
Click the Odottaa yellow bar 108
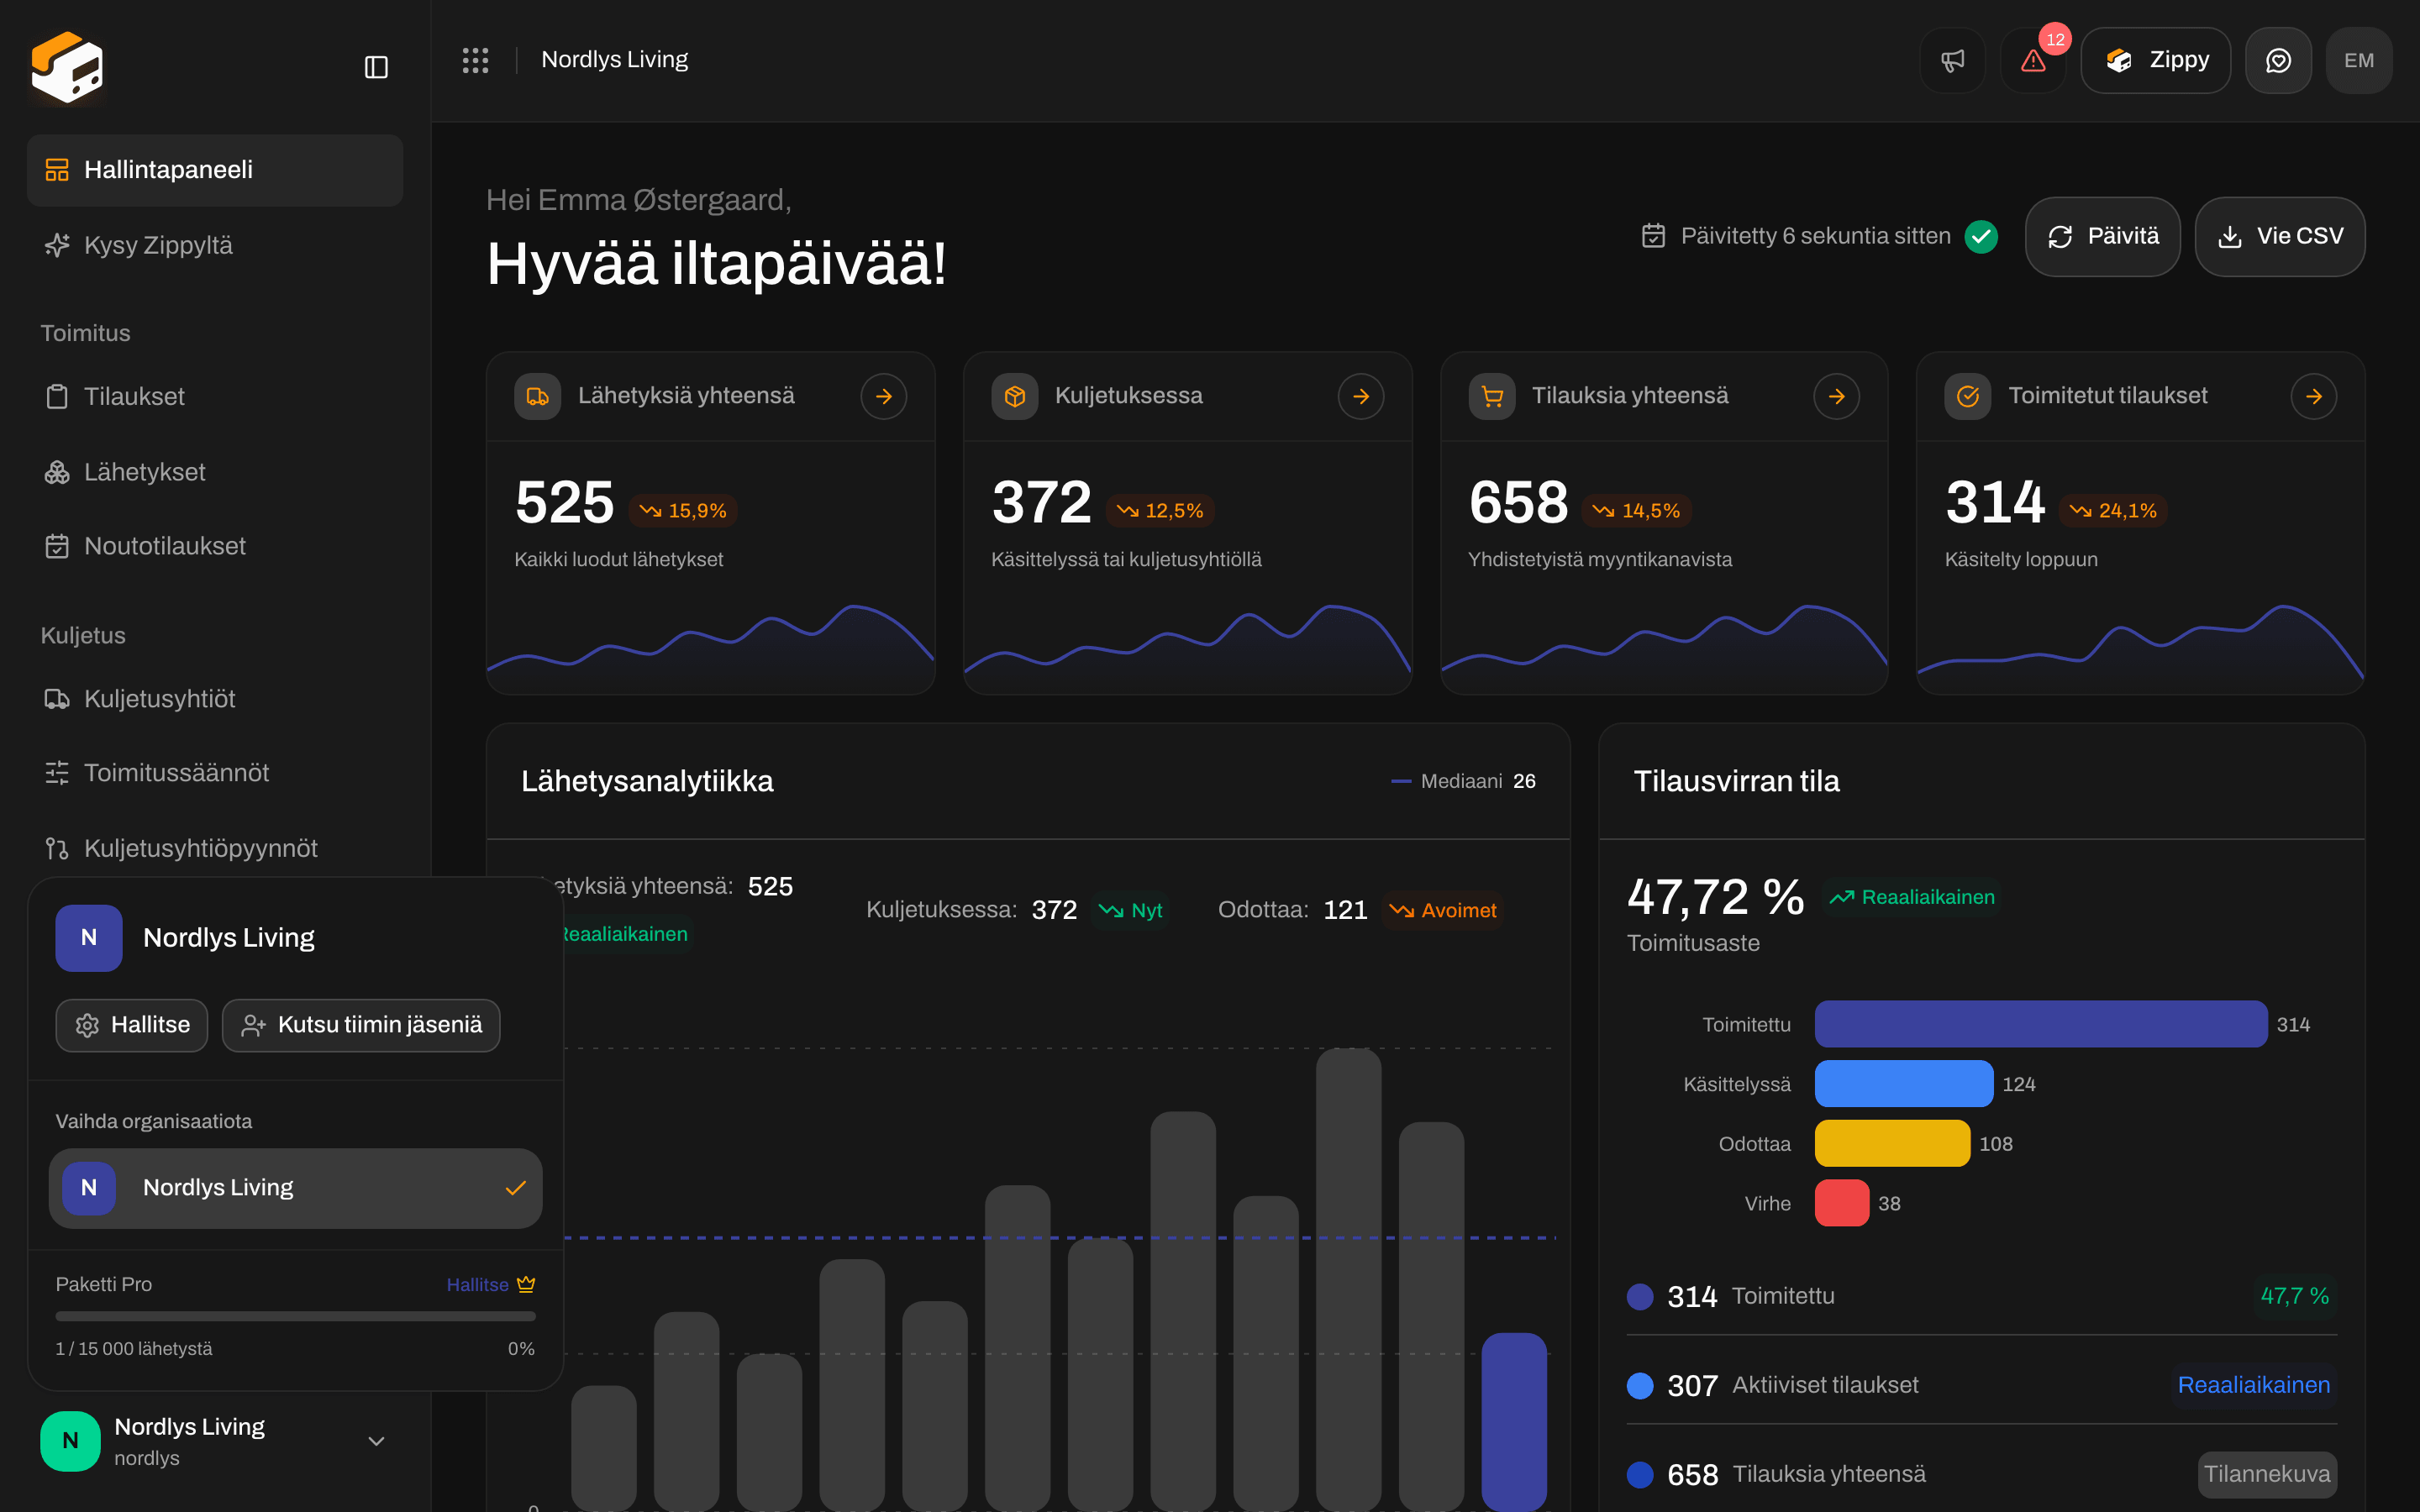coord(1892,1143)
